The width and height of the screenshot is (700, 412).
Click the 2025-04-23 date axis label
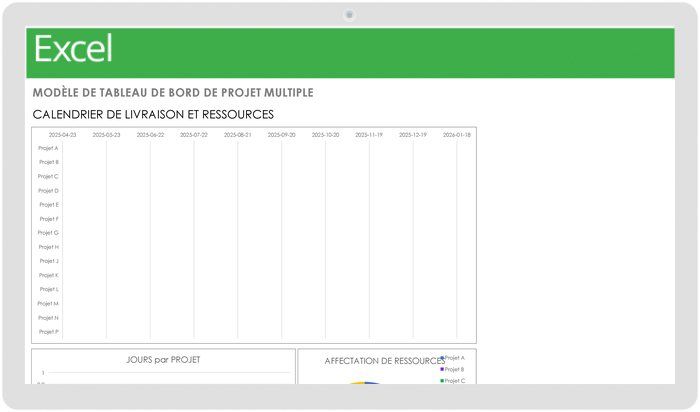pos(62,135)
